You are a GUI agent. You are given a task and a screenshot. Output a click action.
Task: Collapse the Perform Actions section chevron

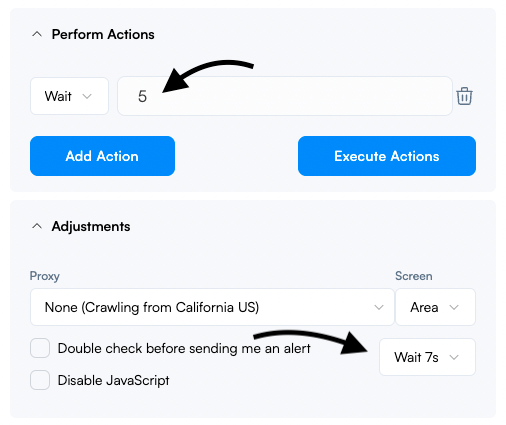[x=37, y=34]
